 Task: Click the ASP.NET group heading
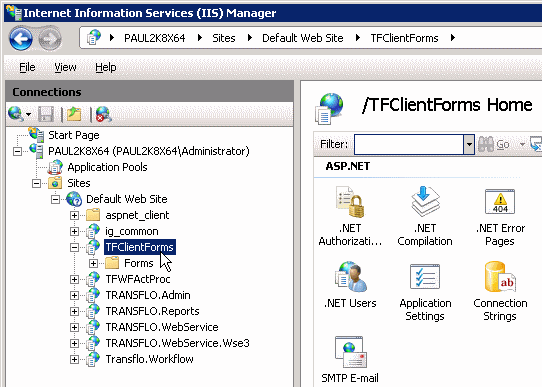click(x=347, y=166)
